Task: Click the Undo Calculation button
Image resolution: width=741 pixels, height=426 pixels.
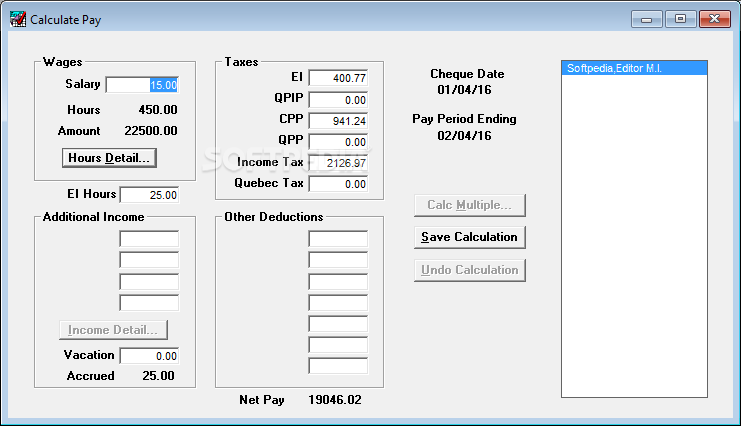Action: click(x=470, y=270)
